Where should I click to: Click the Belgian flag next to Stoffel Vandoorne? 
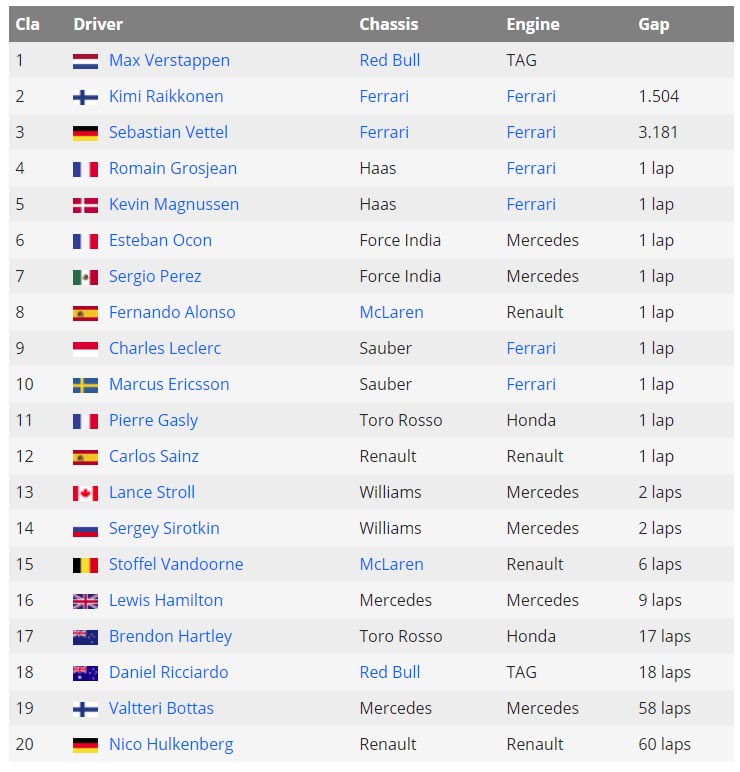pyautogui.click(x=85, y=565)
